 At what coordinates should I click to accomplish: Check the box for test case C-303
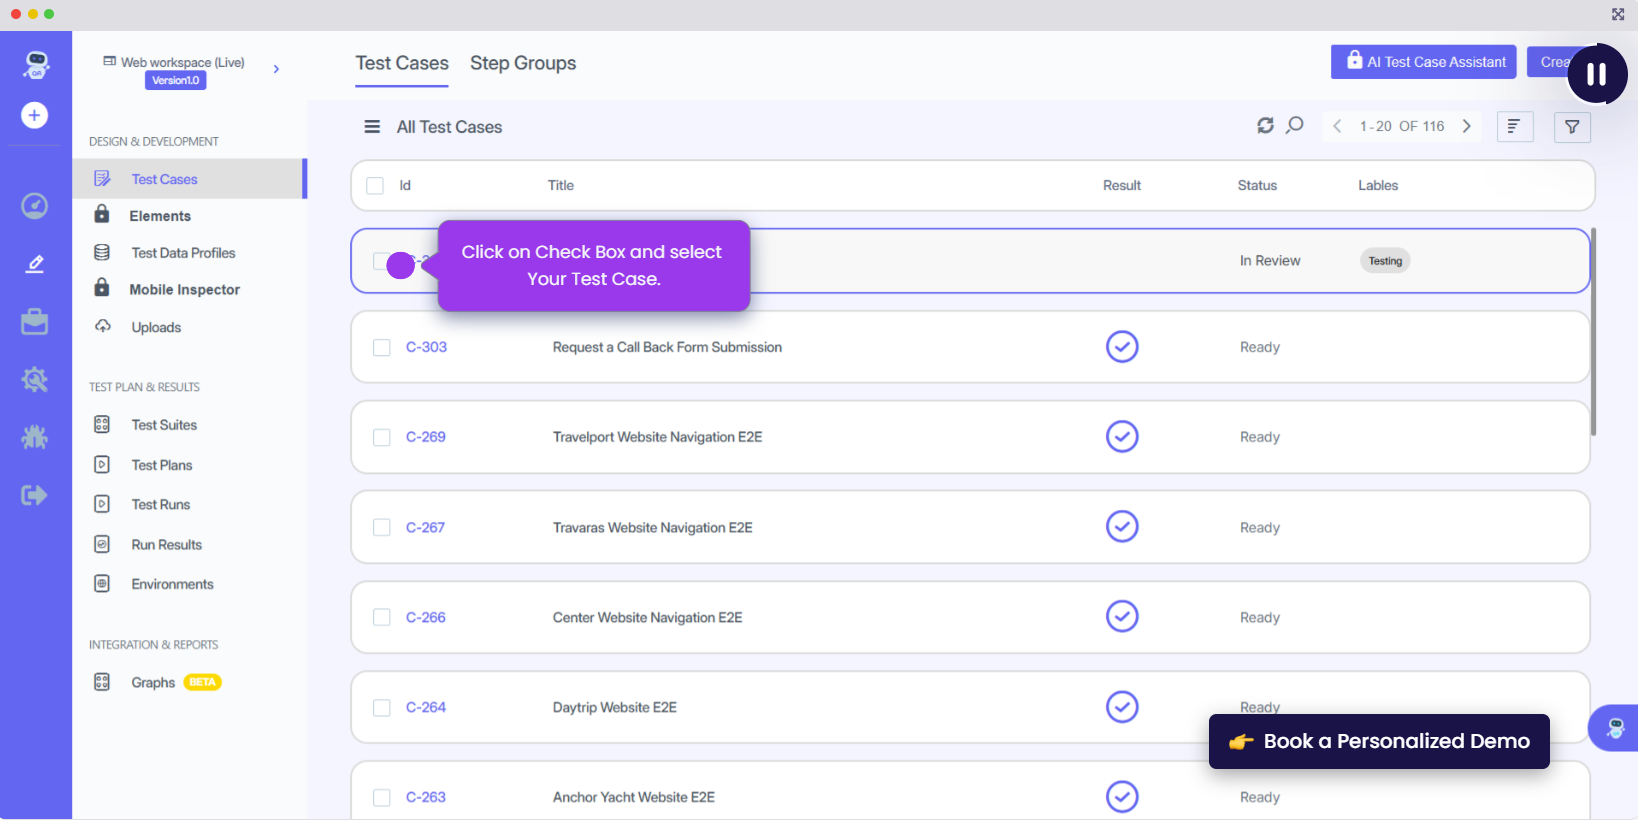382,347
